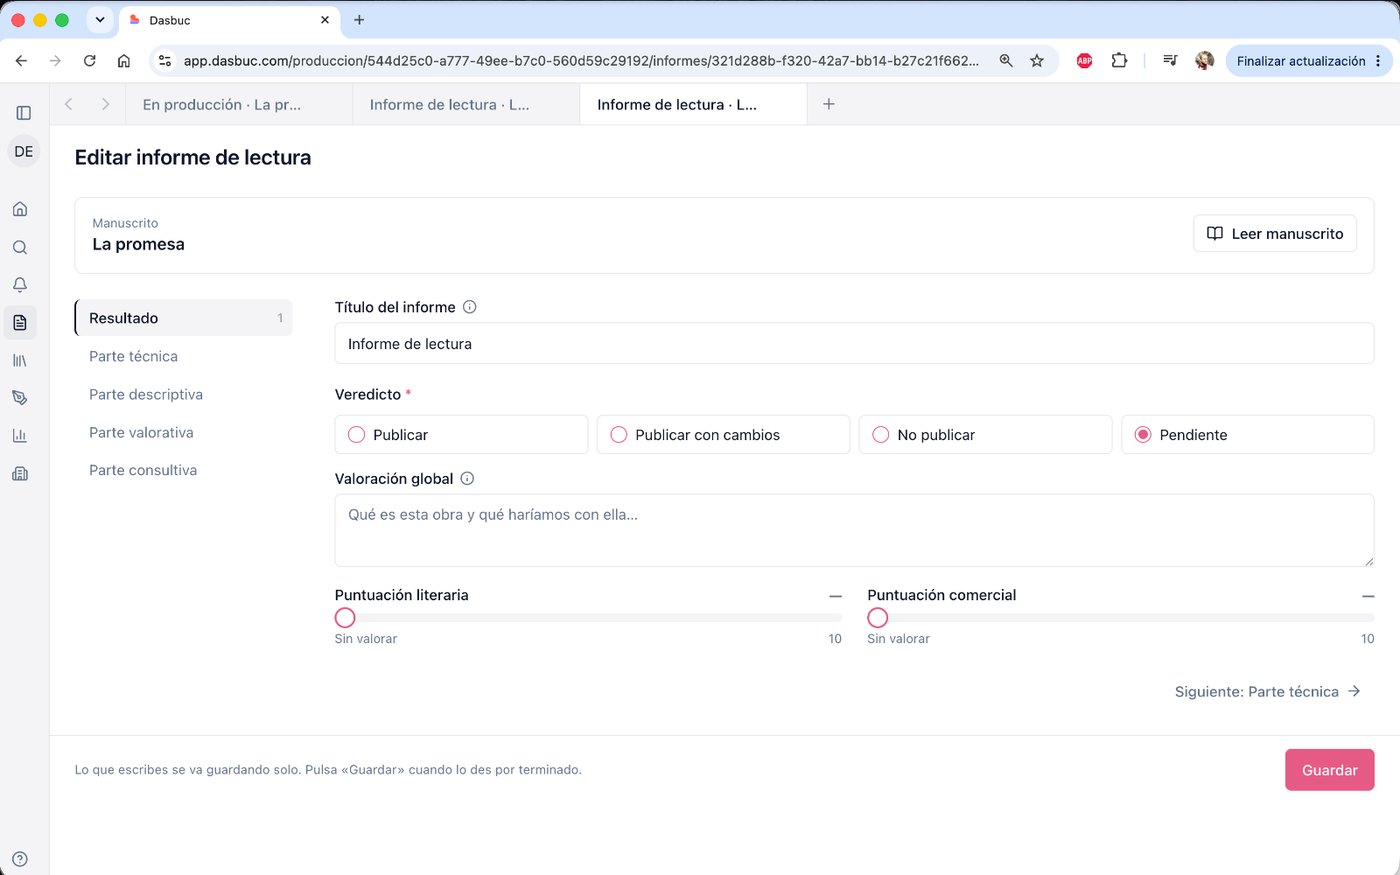Image resolution: width=1400 pixels, height=875 pixels.
Task: Open the pen nib icon in sidebar
Action: coord(20,398)
